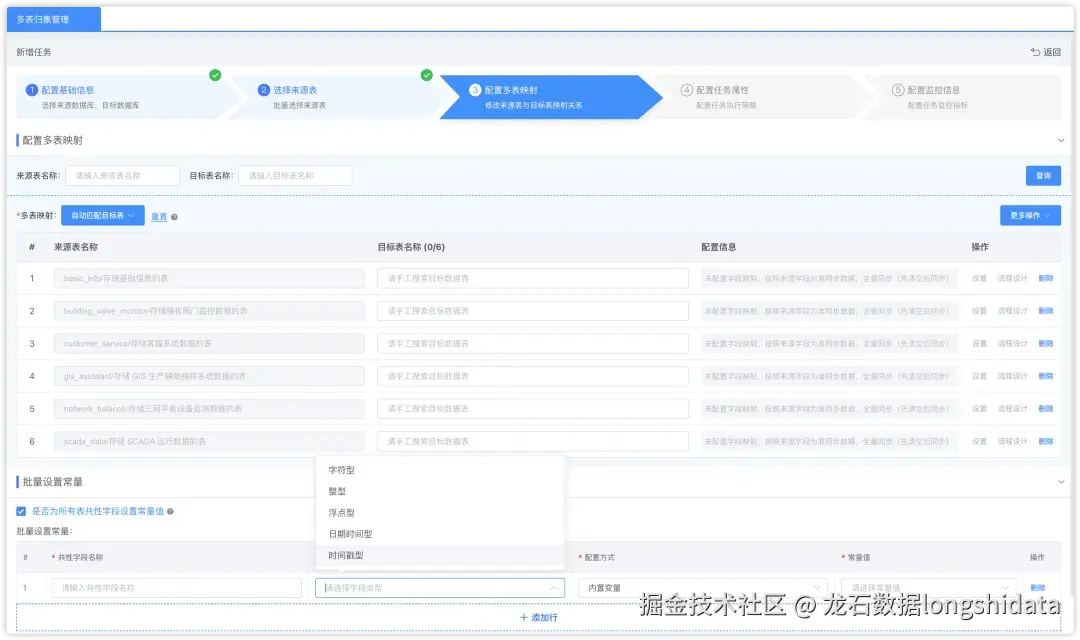The width and height of the screenshot is (1080, 640).
Task: Focus the 来源表名称 search input
Action: (x=123, y=176)
